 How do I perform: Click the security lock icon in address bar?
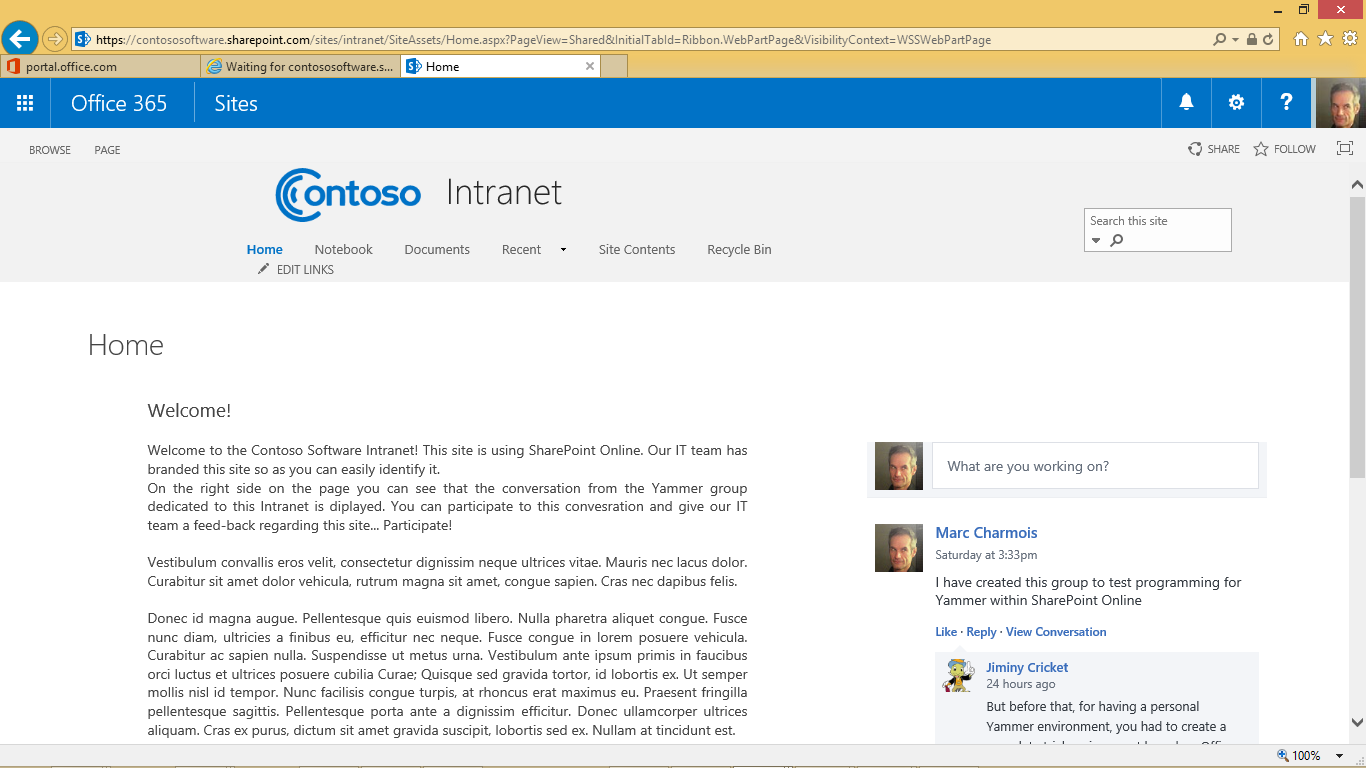click(1251, 40)
